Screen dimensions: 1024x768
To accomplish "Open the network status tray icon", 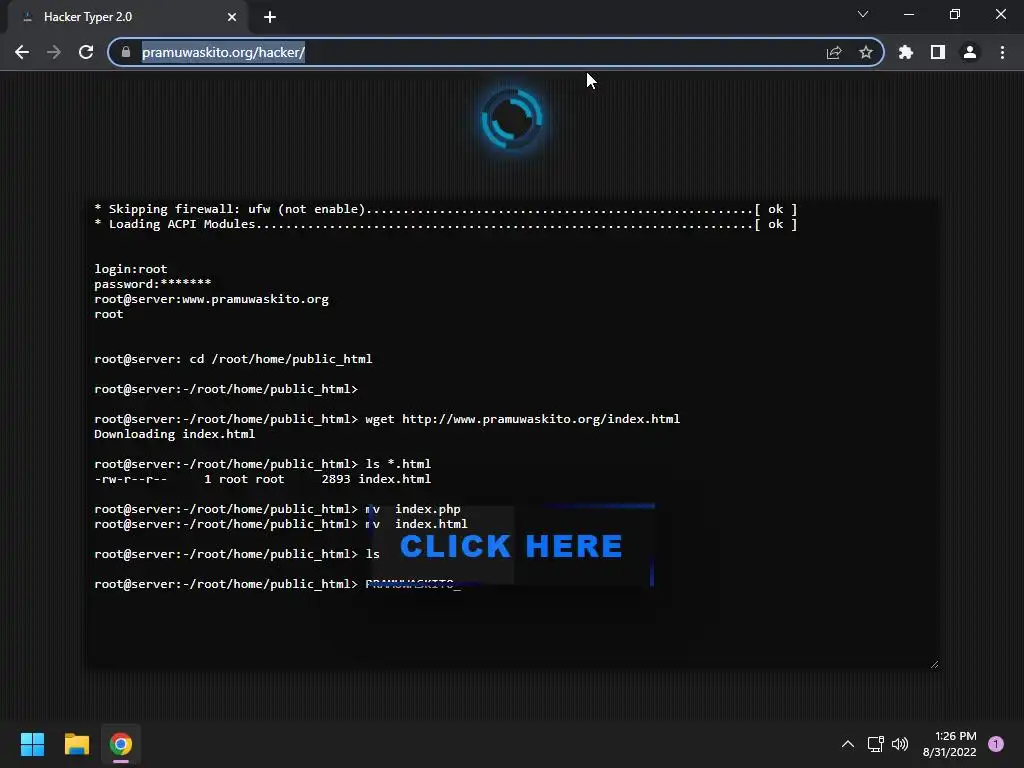I will tap(876, 744).
